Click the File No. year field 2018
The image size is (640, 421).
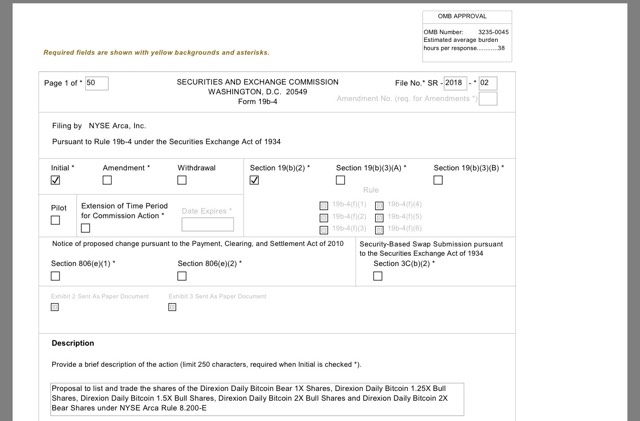pos(455,83)
